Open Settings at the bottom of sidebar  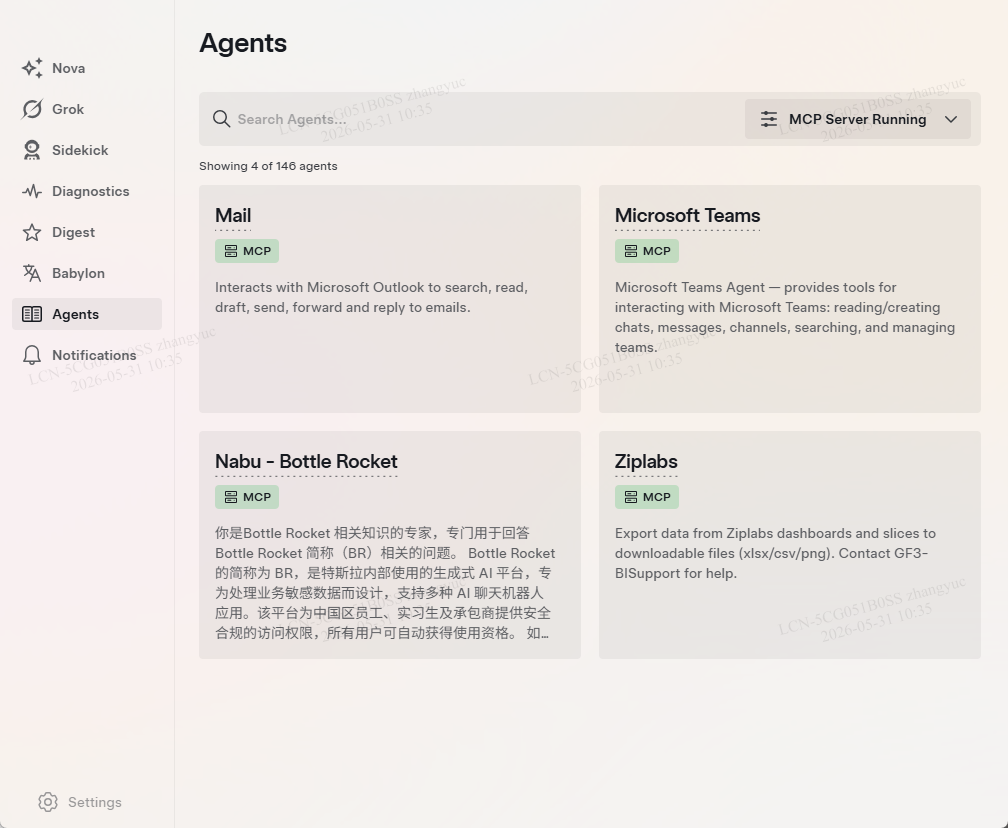coord(80,802)
